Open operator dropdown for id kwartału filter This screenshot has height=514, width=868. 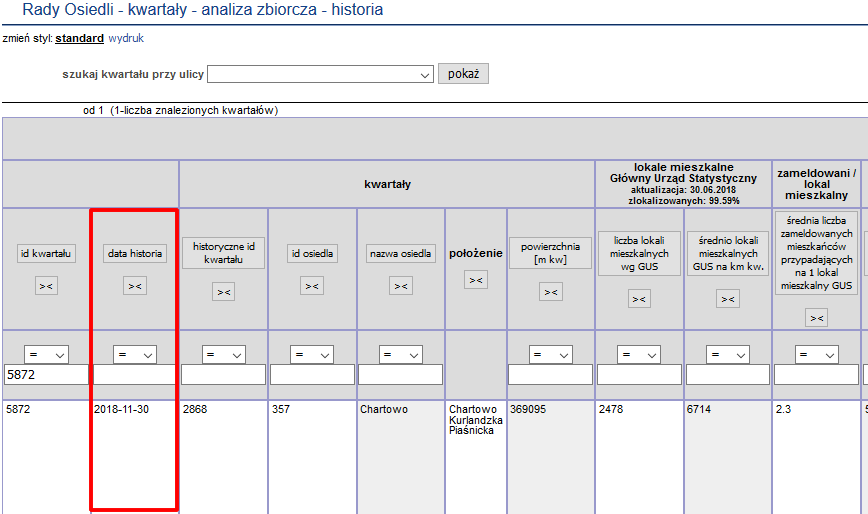click(46, 355)
